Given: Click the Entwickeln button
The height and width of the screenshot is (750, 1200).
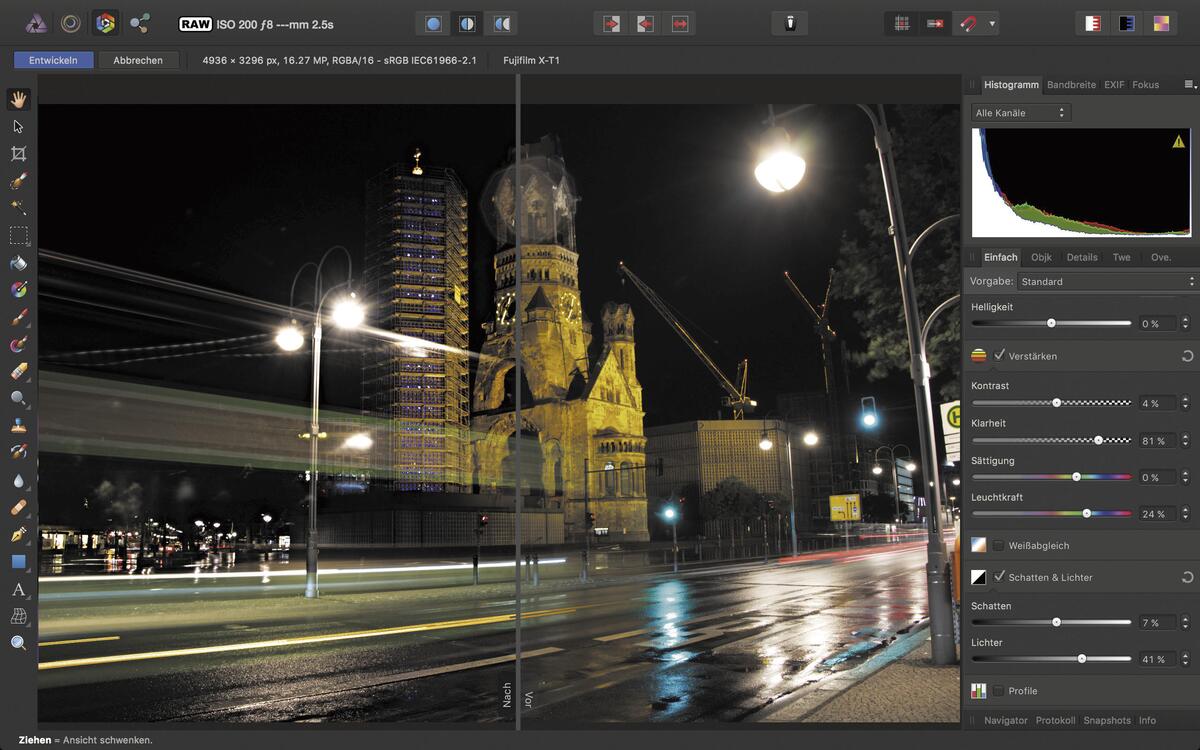Looking at the screenshot, I should 53,60.
